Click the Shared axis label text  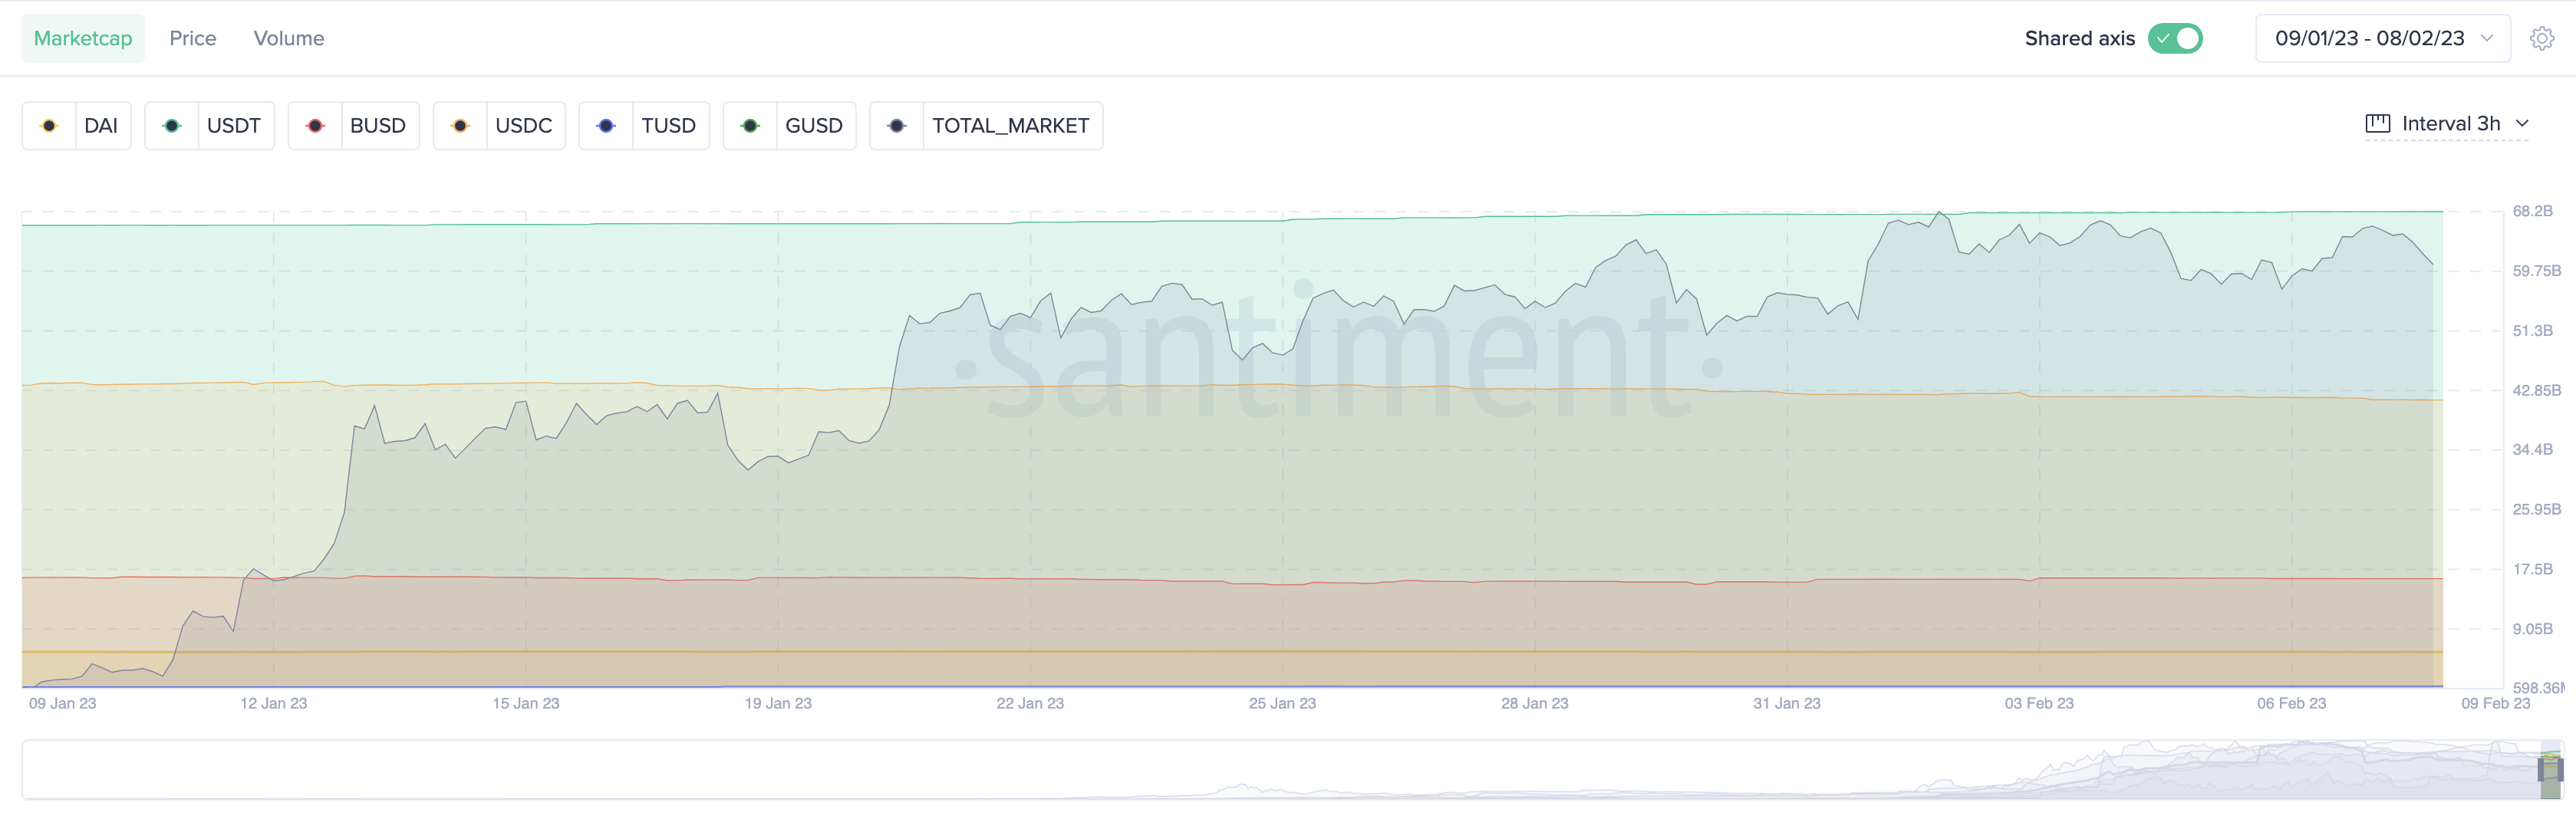point(2080,39)
